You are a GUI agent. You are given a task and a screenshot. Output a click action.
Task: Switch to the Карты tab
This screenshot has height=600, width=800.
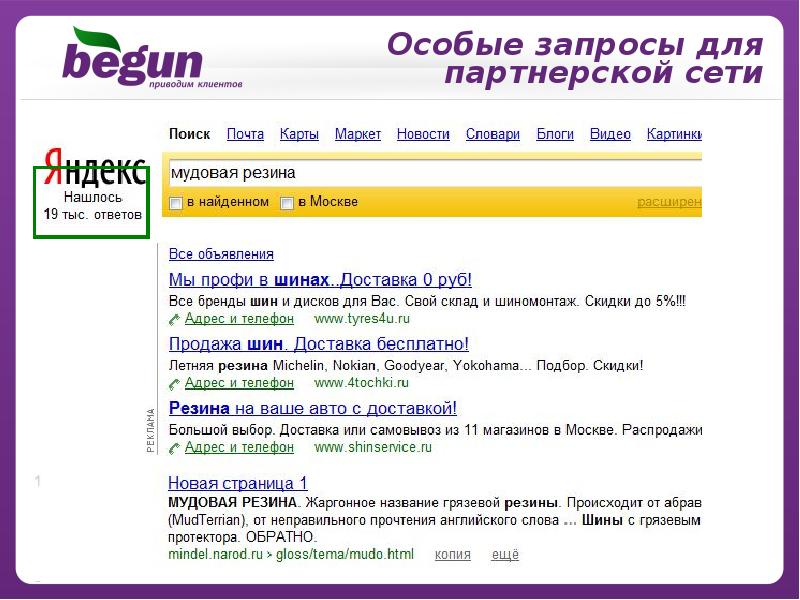coord(299,134)
